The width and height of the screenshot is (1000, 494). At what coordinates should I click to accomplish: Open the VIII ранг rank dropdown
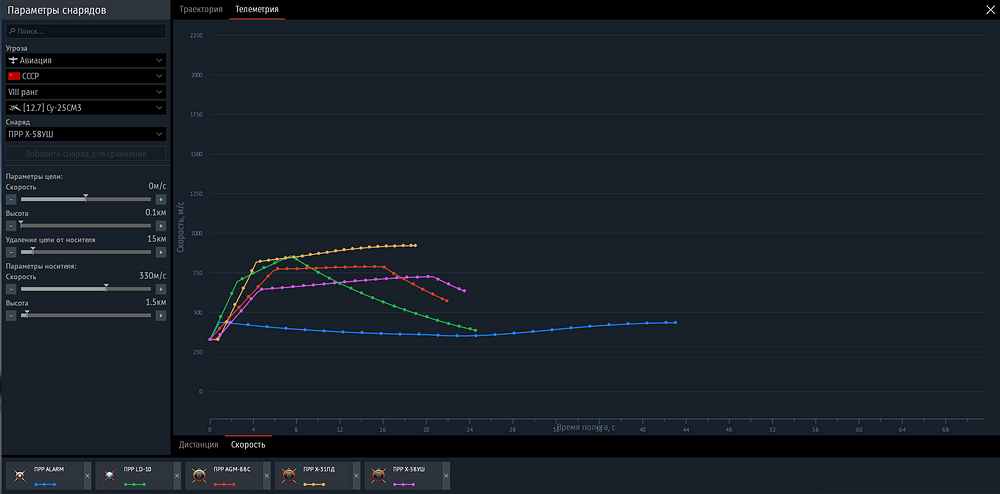pyautogui.click(x=86, y=92)
